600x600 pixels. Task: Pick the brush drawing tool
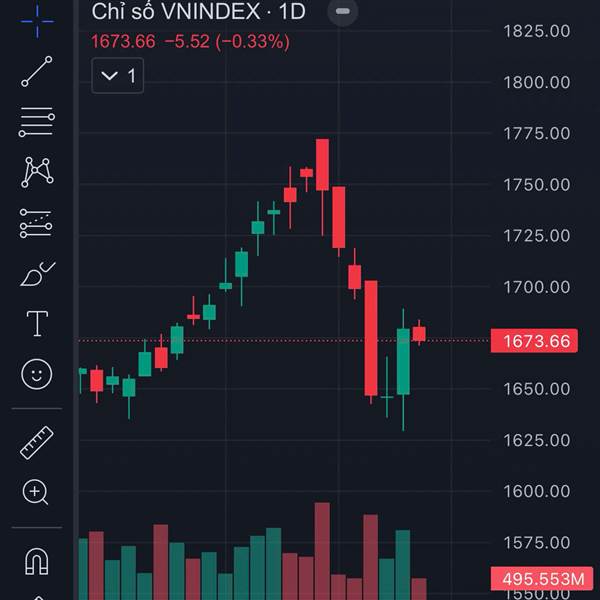tap(37, 273)
